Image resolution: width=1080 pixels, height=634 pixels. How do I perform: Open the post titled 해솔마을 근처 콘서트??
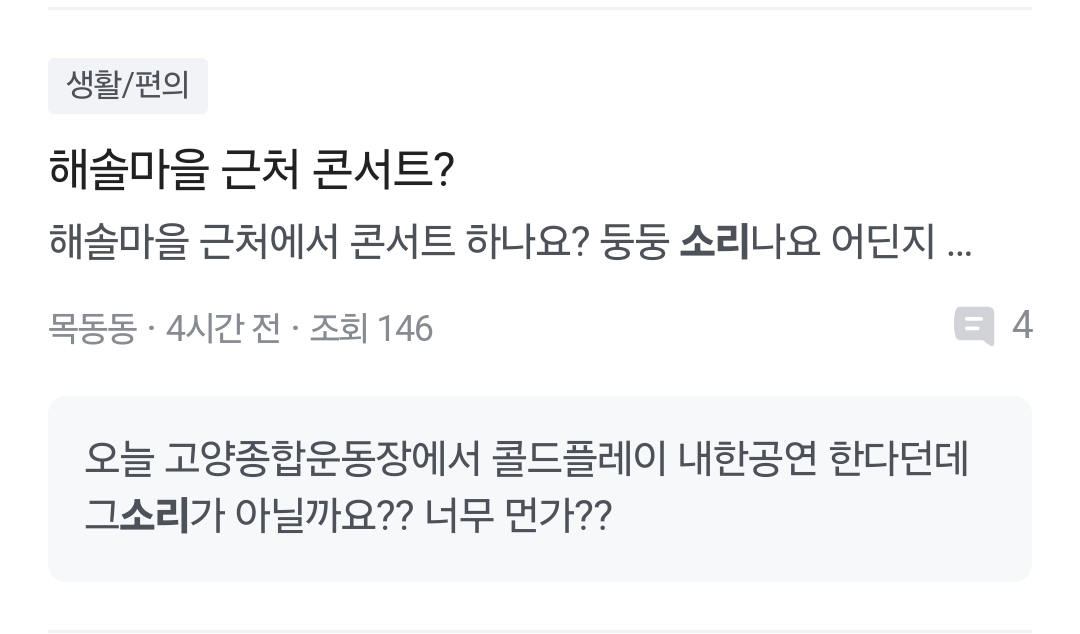251,171
